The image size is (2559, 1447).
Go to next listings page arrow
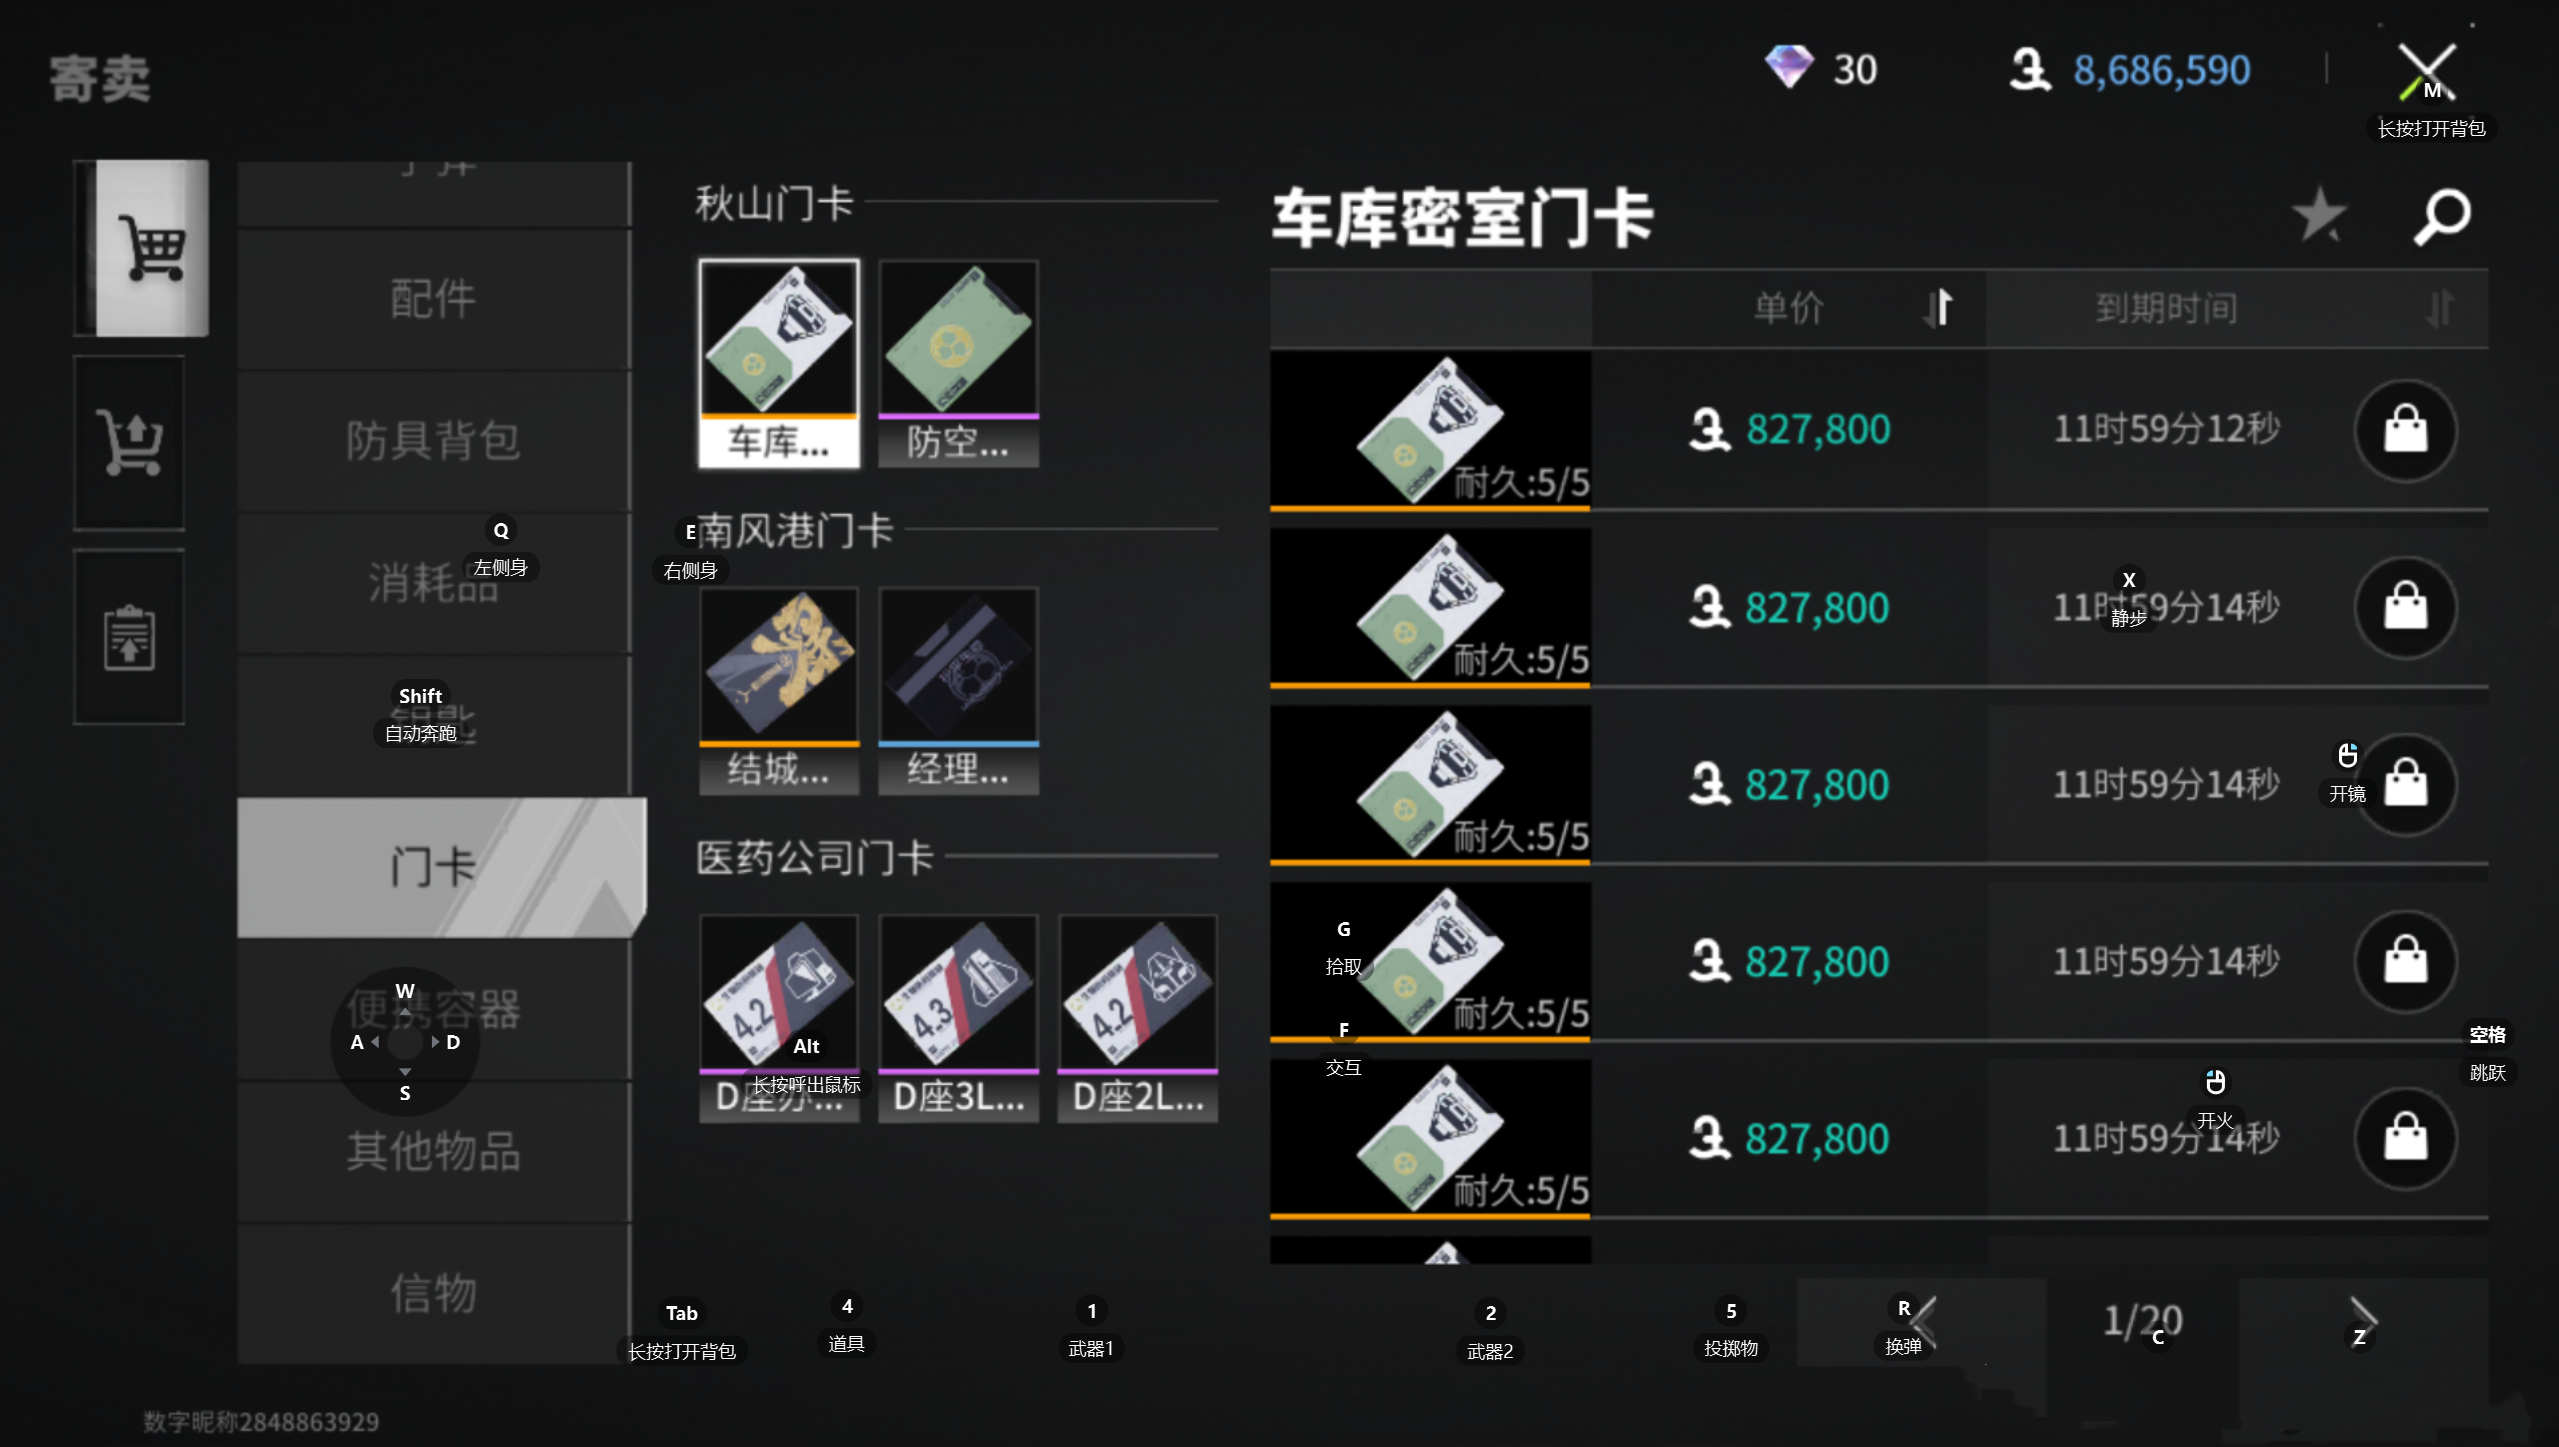[x=2362, y=1320]
